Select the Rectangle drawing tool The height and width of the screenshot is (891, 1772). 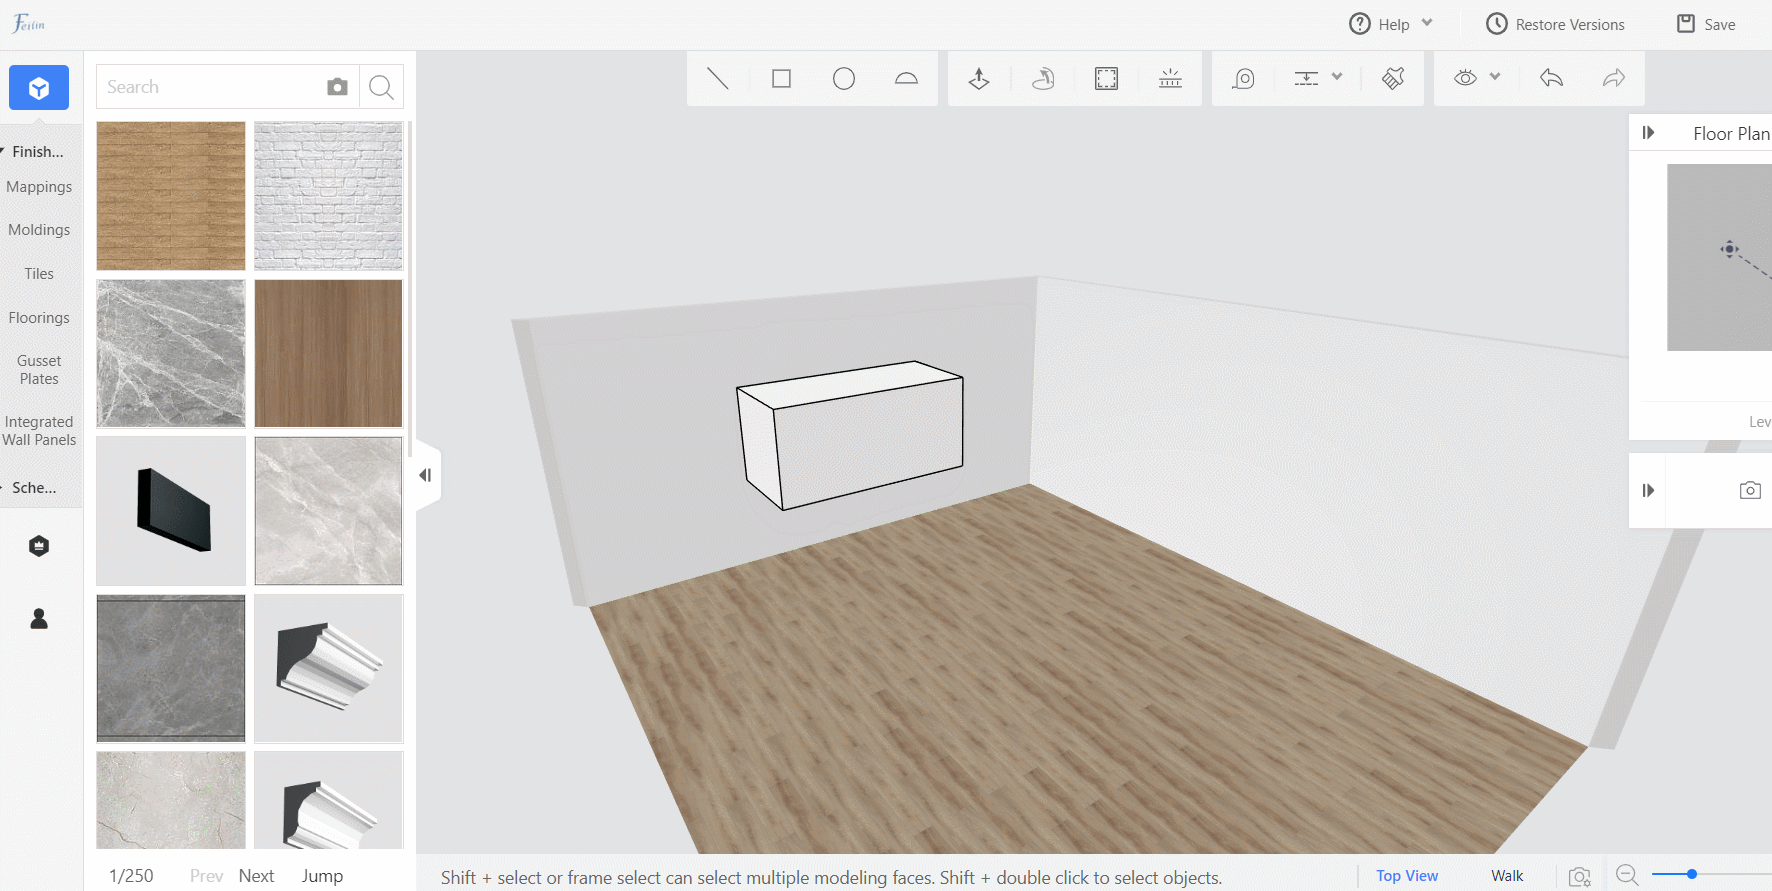(x=781, y=78)
